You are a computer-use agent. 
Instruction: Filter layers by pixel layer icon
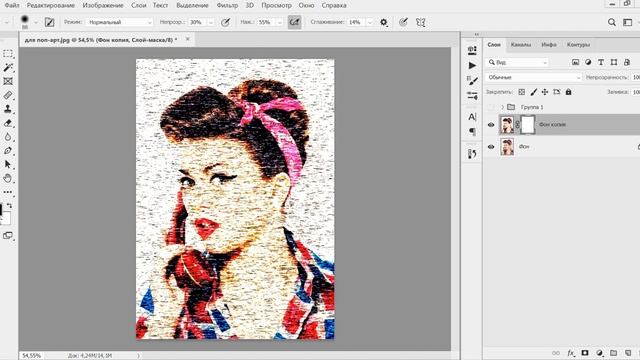click(x=575, y=62)
